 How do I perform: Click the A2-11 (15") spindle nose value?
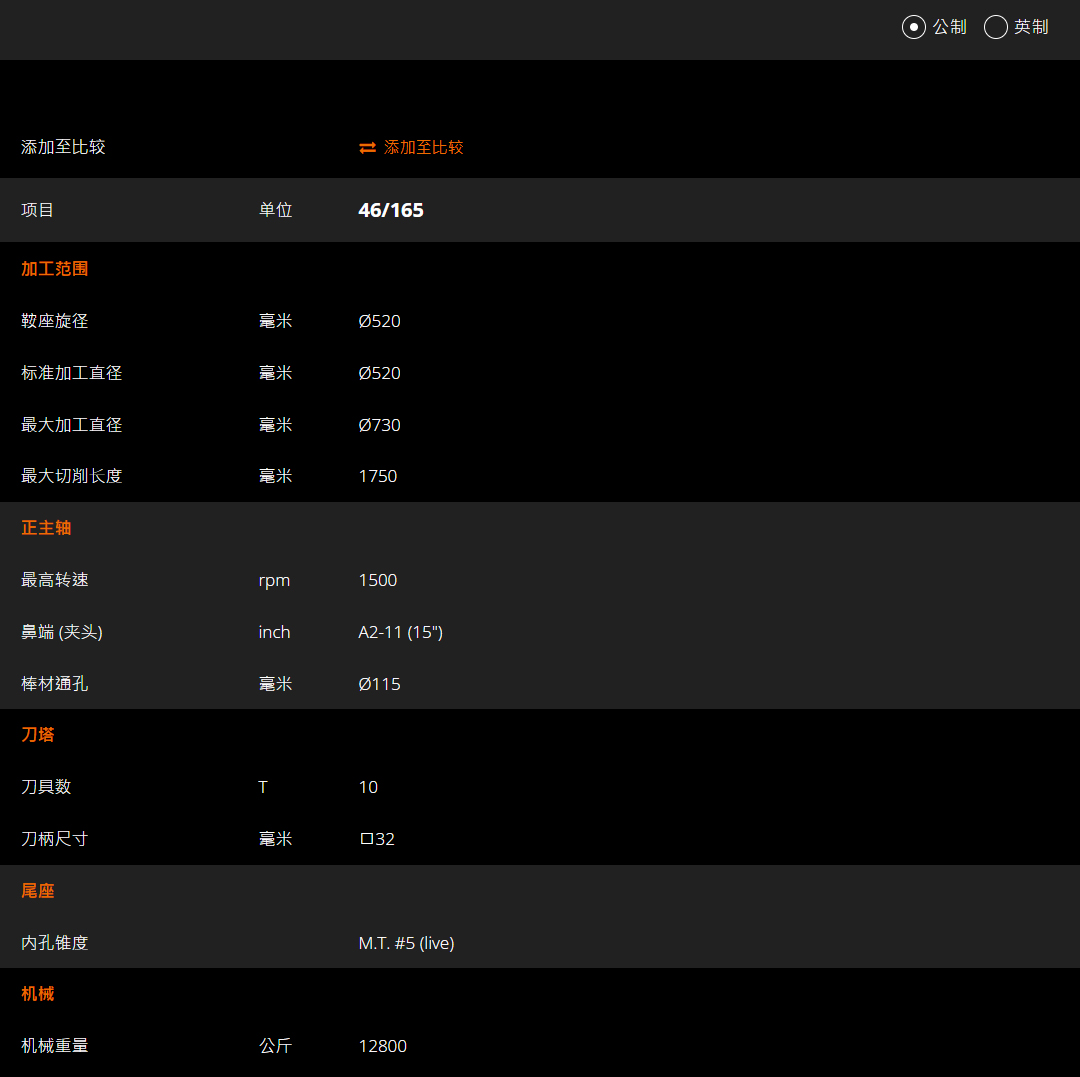click(401, 632)
